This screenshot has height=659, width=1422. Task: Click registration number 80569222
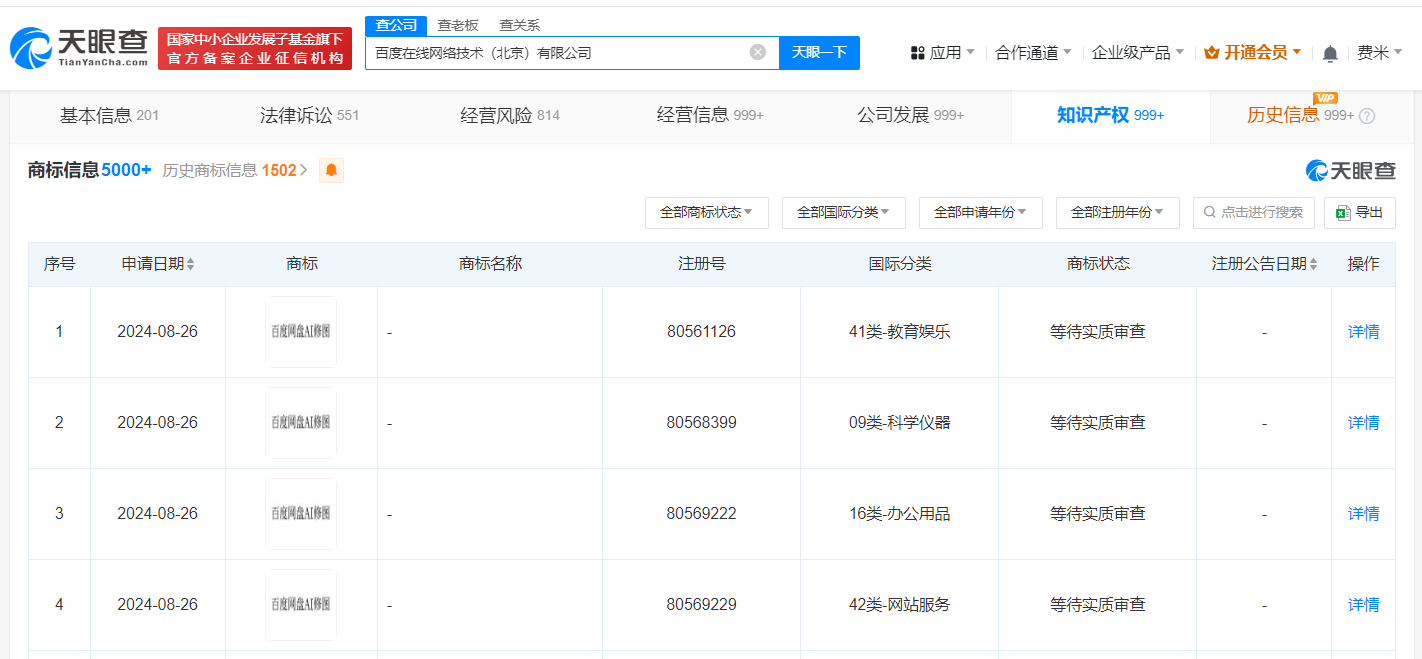[x=701, y=514]
